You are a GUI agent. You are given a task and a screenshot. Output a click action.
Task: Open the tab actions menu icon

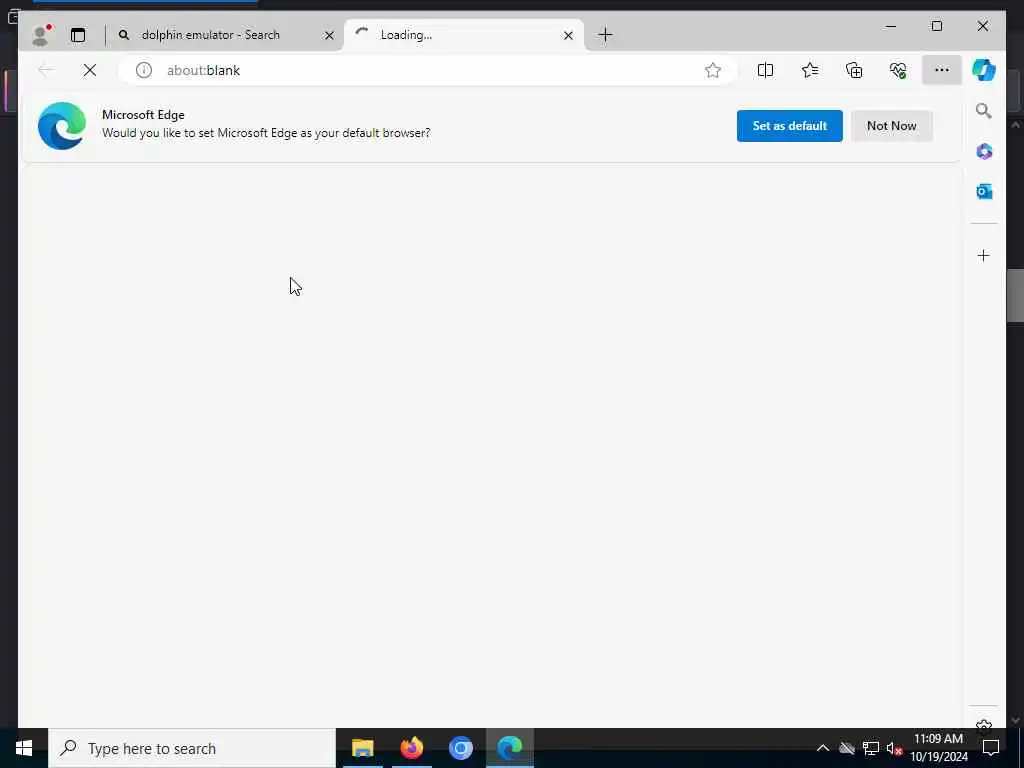78,35
